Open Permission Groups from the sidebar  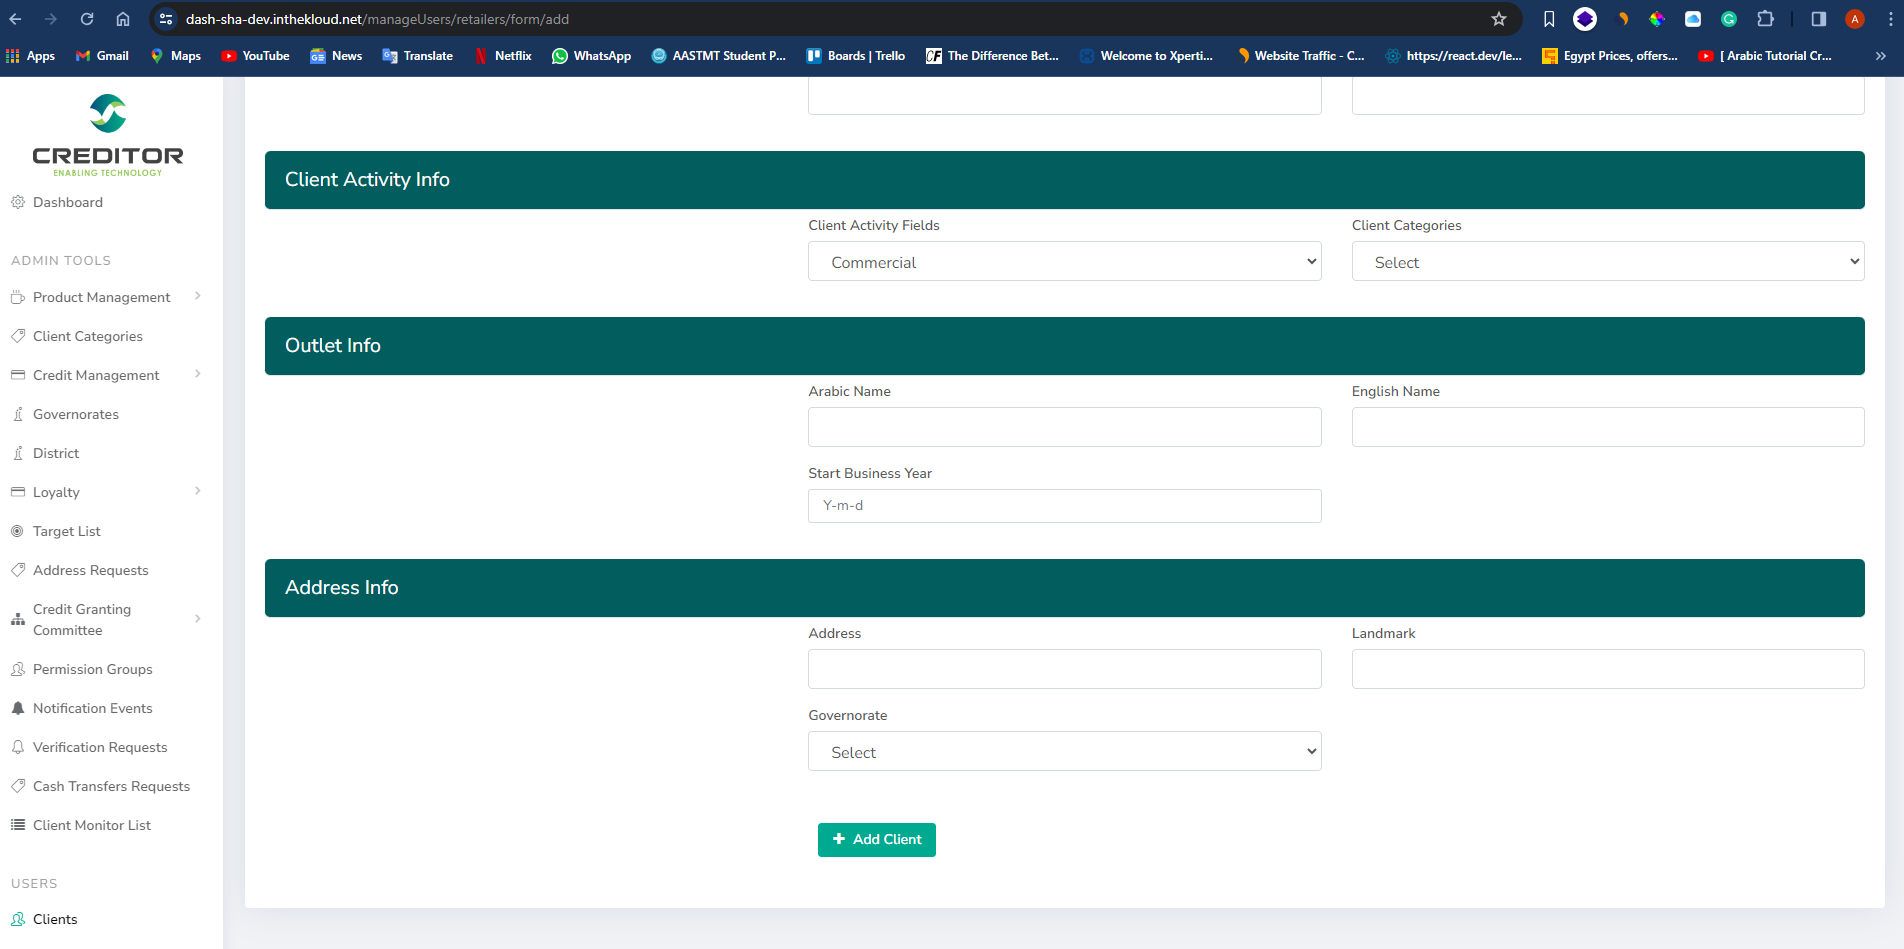(92, 669)
